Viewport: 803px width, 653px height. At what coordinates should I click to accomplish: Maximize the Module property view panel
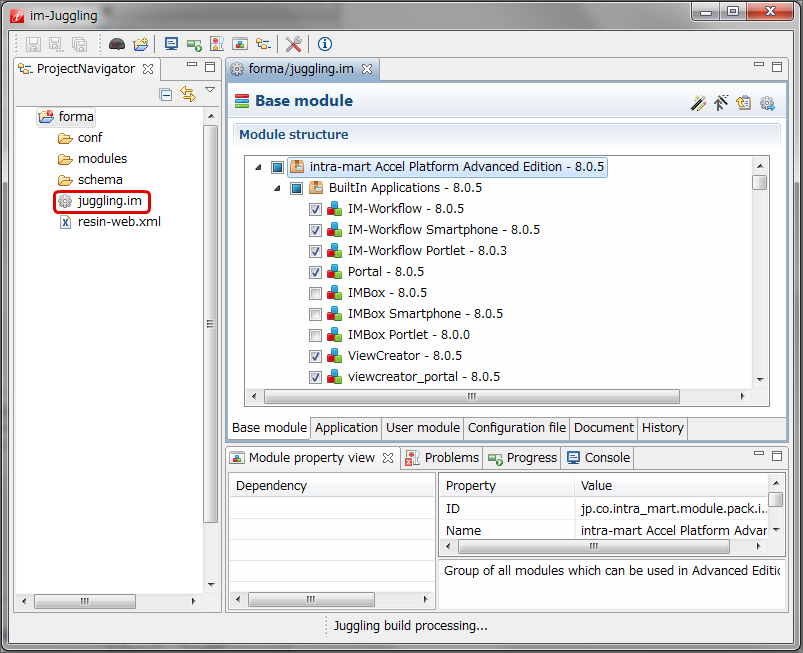[777, 455]
